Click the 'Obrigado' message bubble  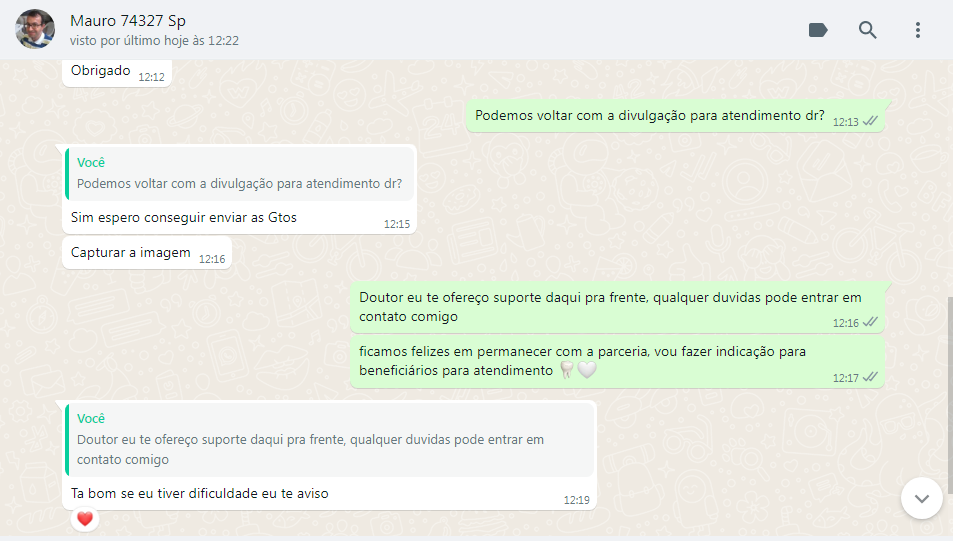coord(117,72)
